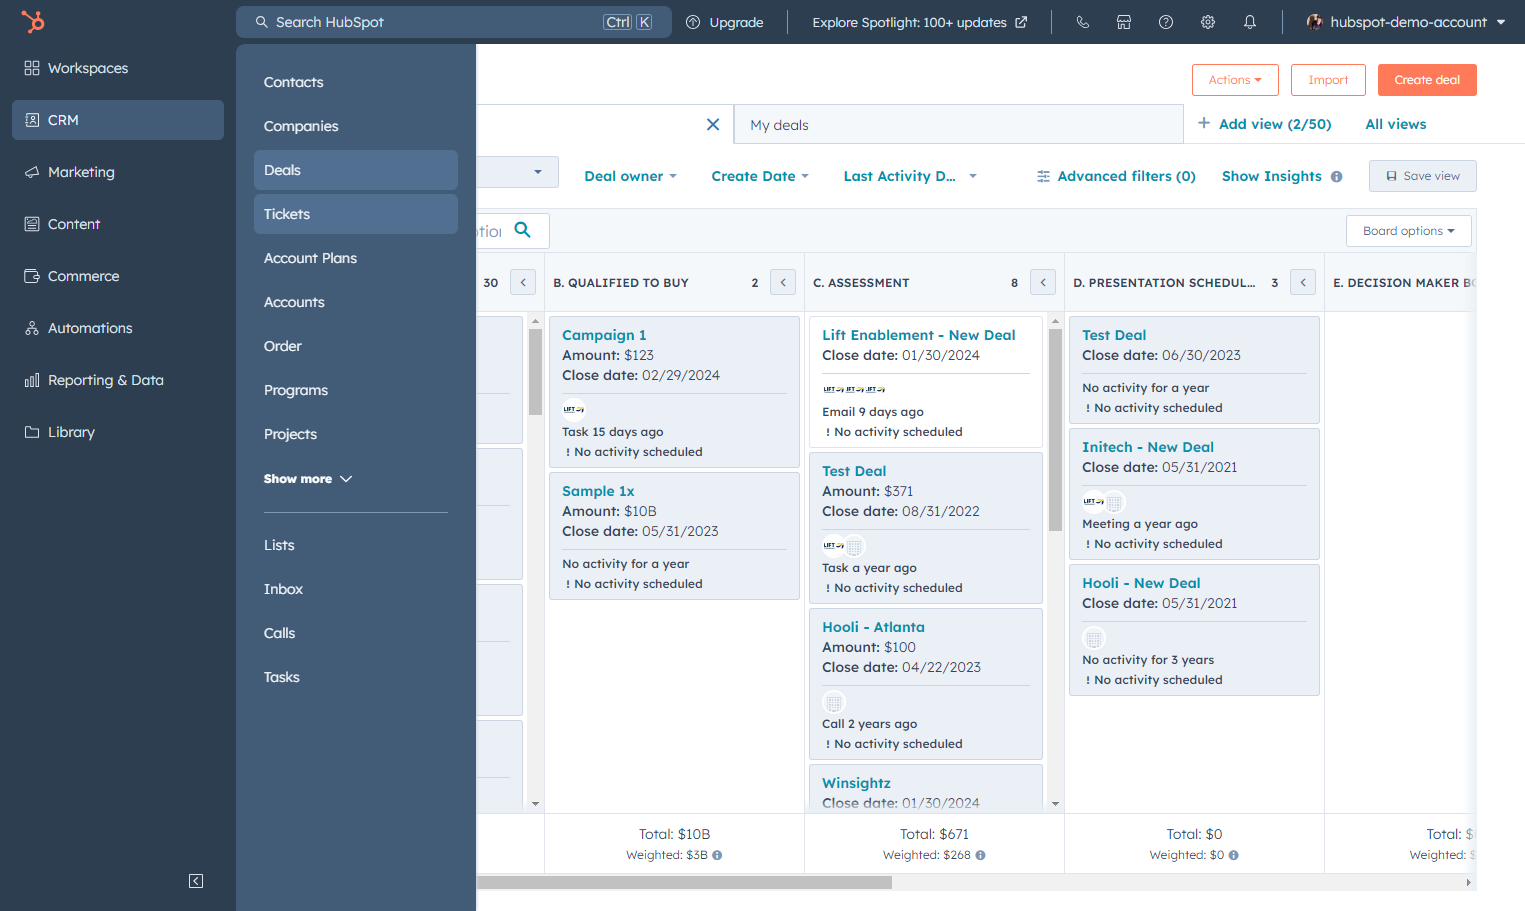Open the partially hidden pipeline dropdown arrow

[538, 172]
